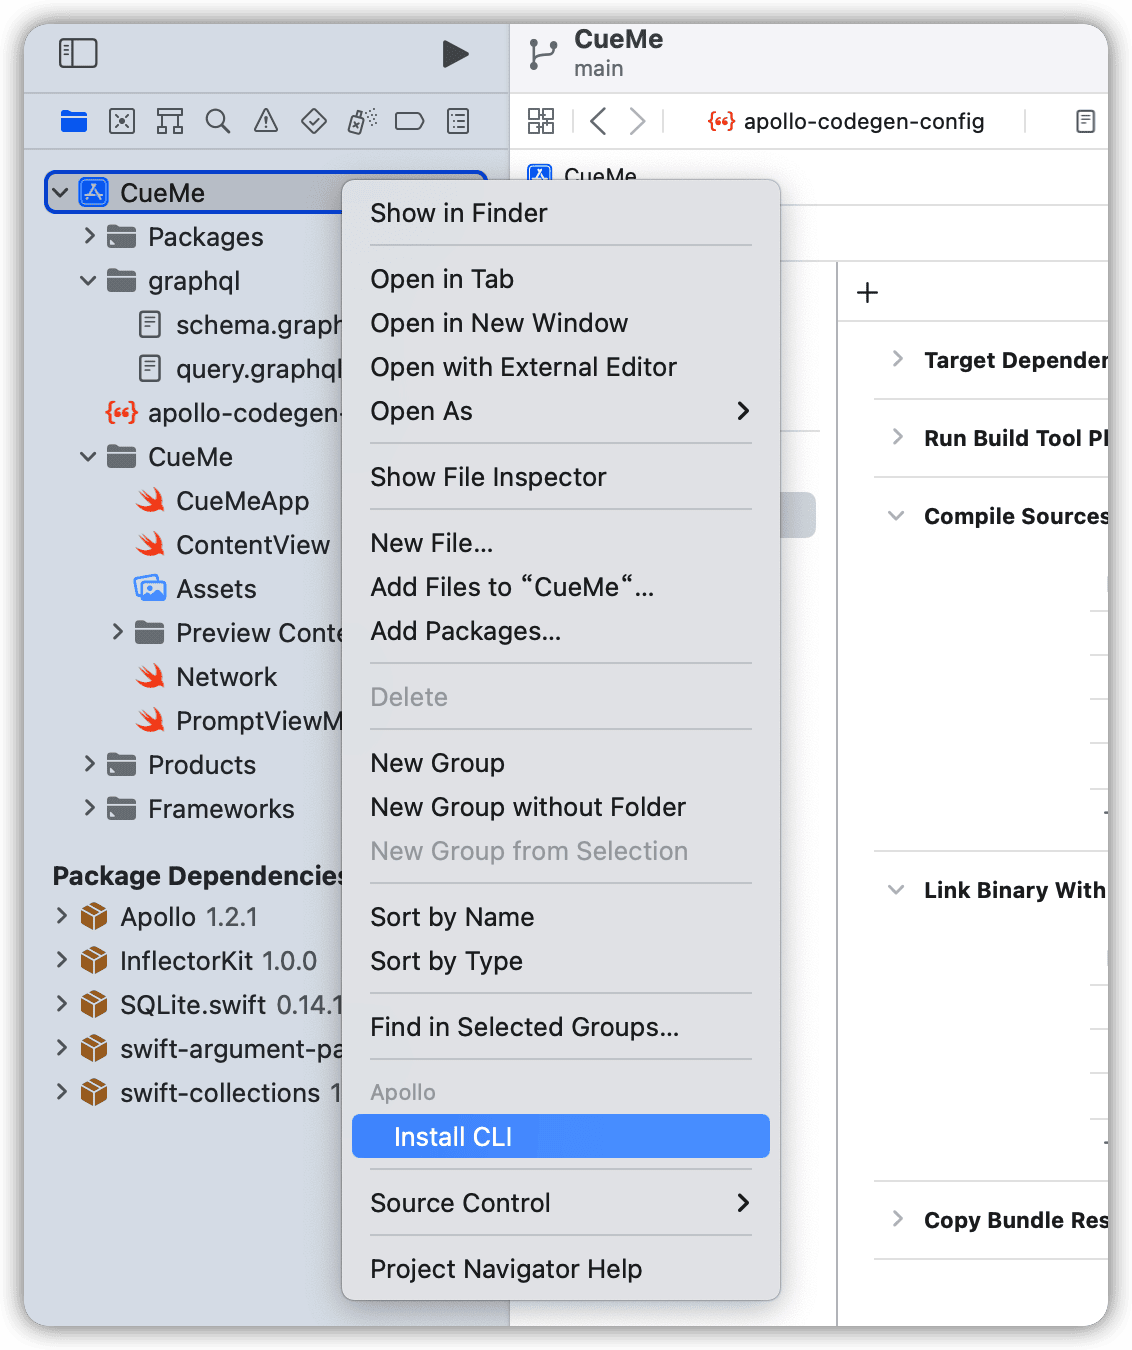Screen dimensions: 1132x1350
Task: Open the Test navigator diamond icon
Action: (x=314, y=122)
